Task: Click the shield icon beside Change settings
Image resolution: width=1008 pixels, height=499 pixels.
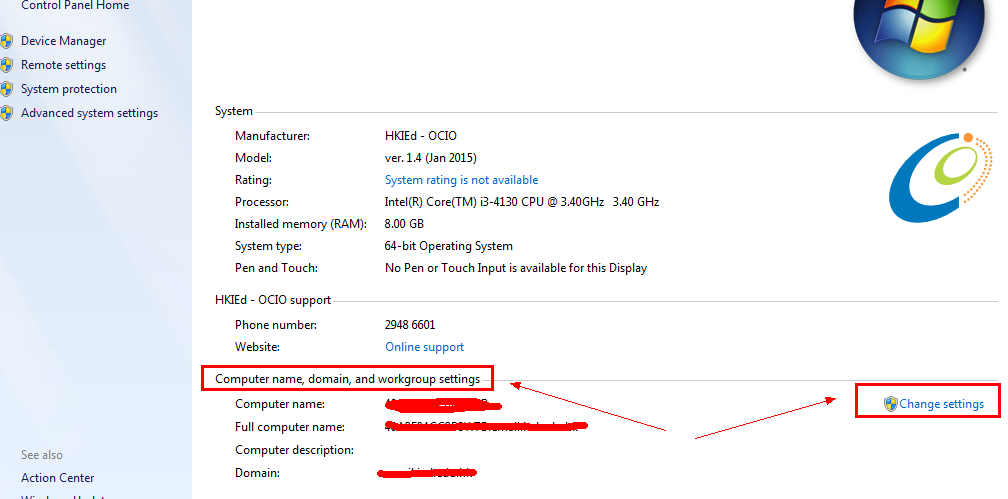Action: (x=890, y=404)
